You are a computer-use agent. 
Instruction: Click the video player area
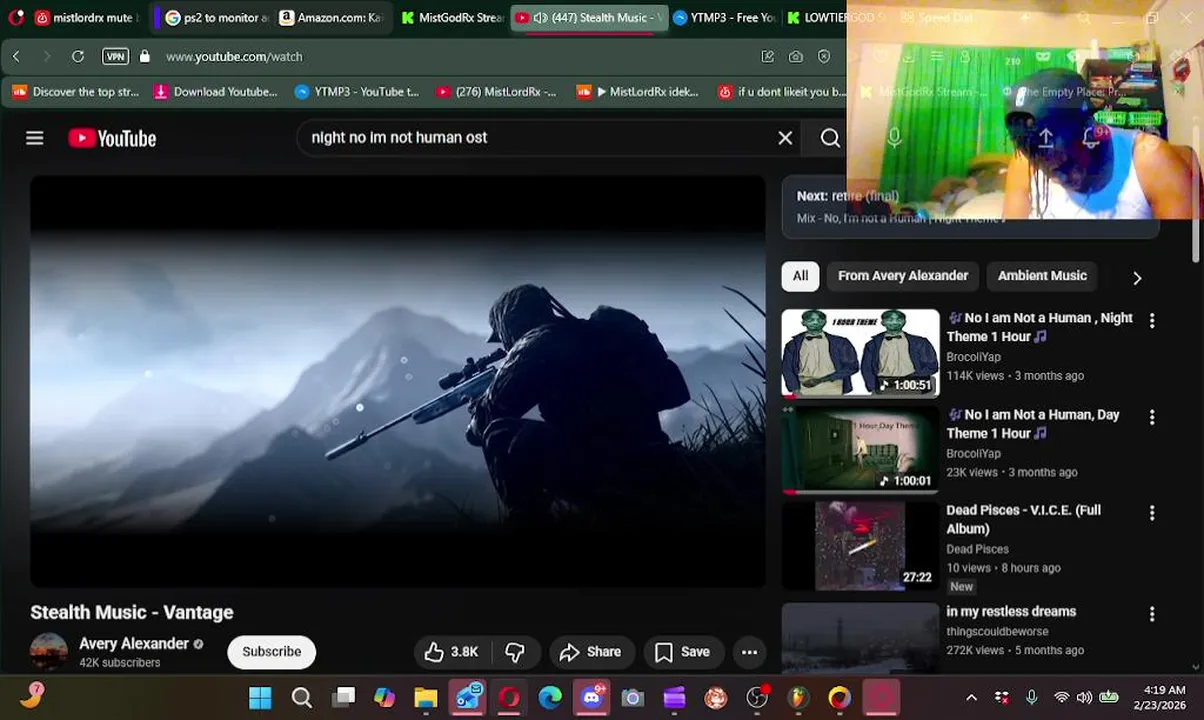point(398,382)
